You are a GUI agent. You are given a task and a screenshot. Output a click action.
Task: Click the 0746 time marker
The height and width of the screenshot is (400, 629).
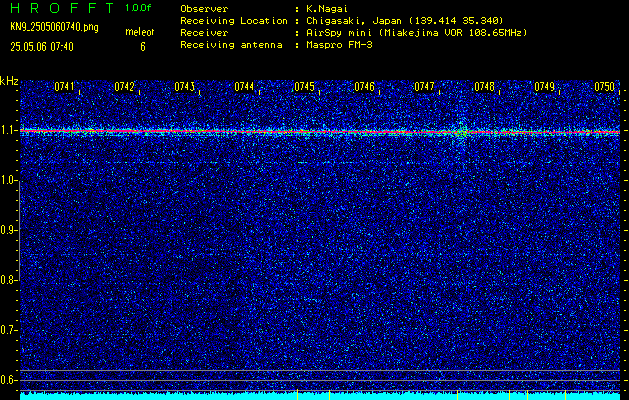[364, 86]
